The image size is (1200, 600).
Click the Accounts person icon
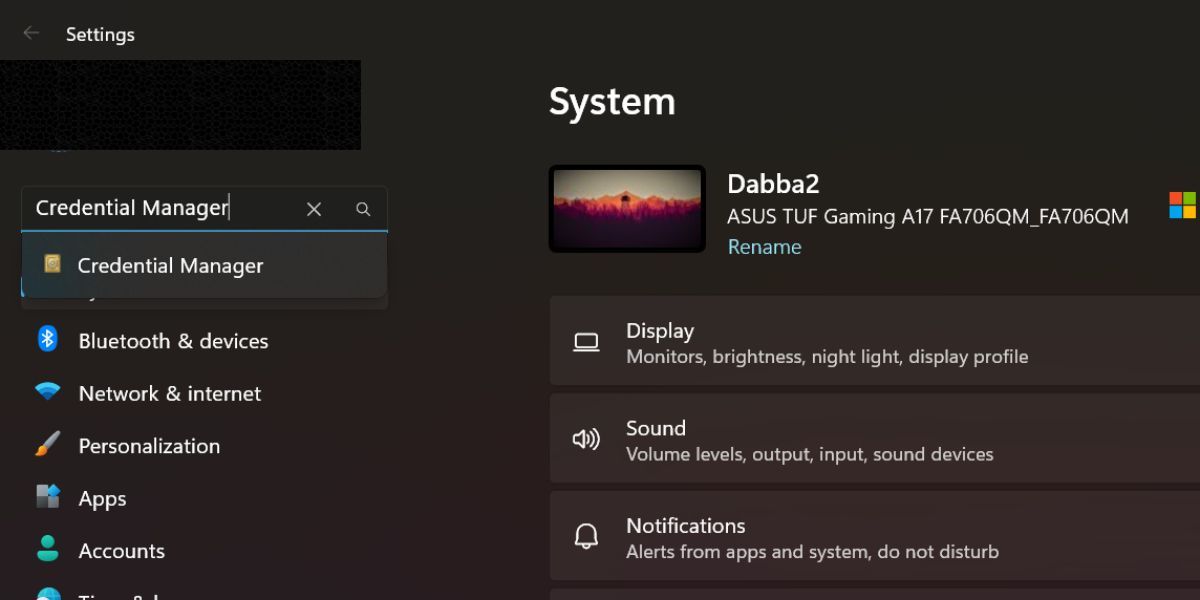pyautogui.click(x=47, y=549)
